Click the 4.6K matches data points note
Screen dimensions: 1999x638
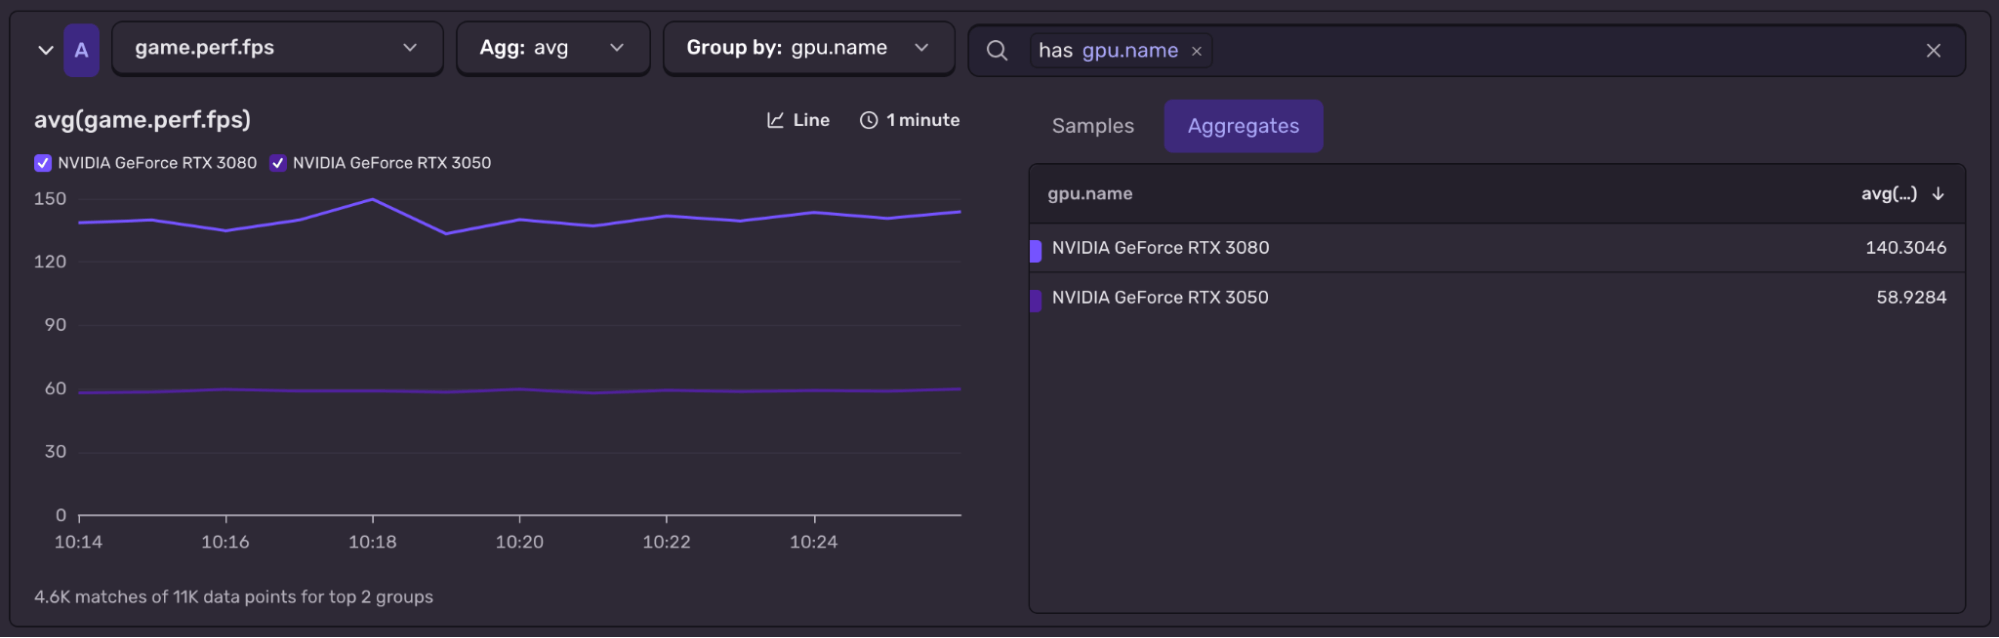(234, 597)
